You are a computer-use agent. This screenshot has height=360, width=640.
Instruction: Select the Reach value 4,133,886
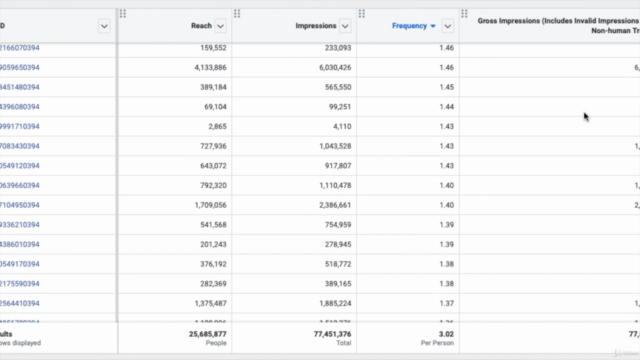210,67
